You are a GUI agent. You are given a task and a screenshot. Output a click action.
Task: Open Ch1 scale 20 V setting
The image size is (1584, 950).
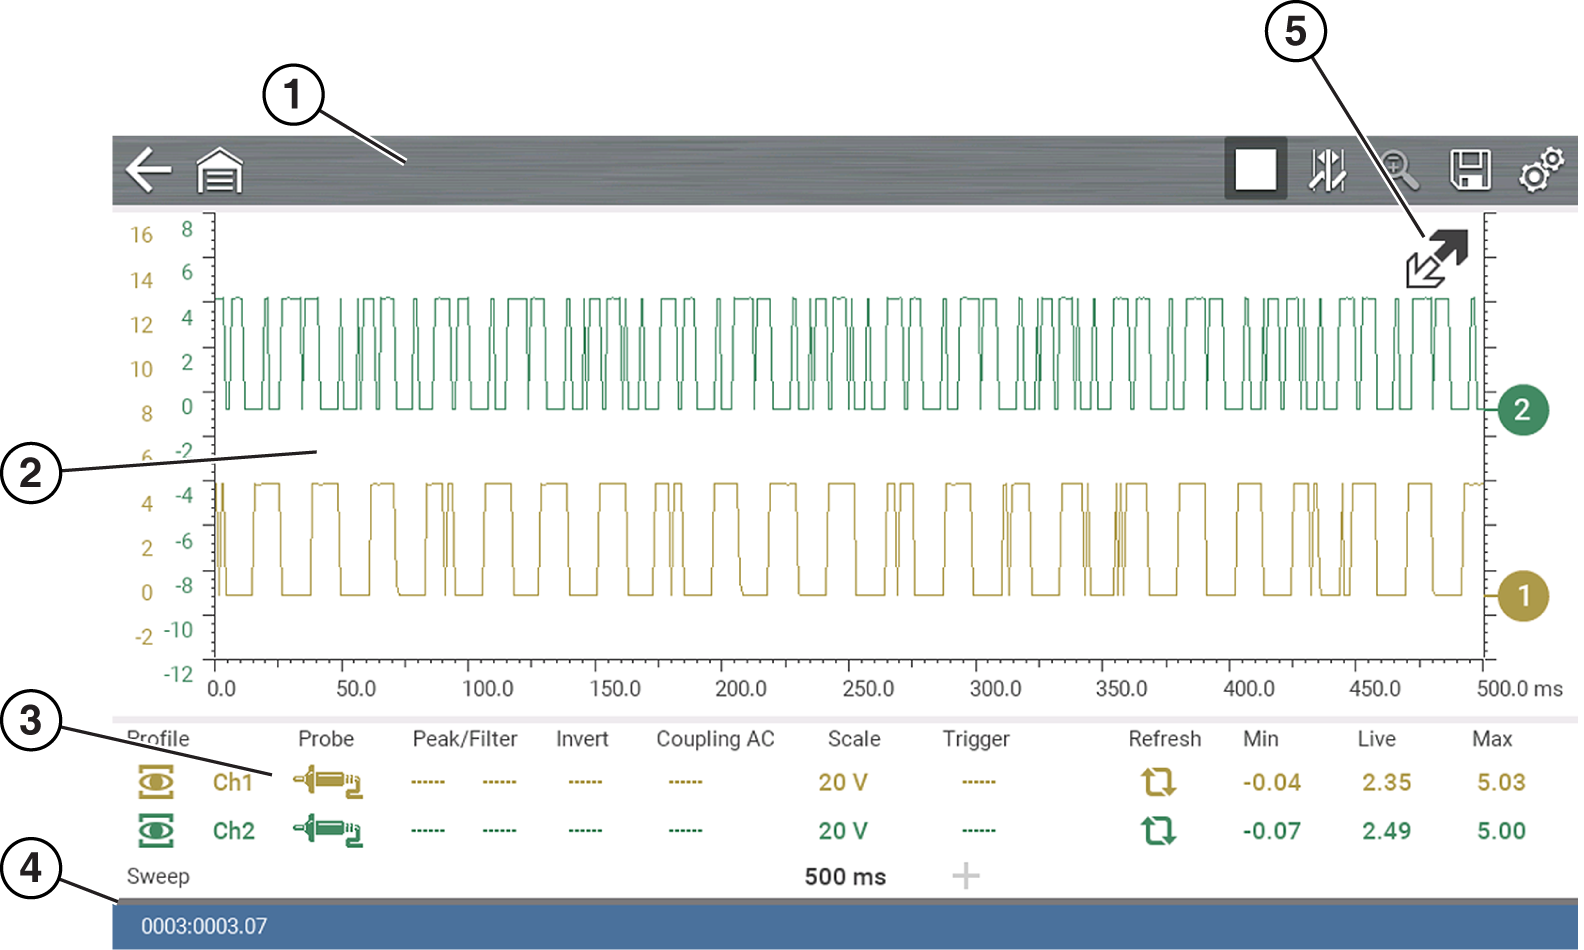coord(843,782)
